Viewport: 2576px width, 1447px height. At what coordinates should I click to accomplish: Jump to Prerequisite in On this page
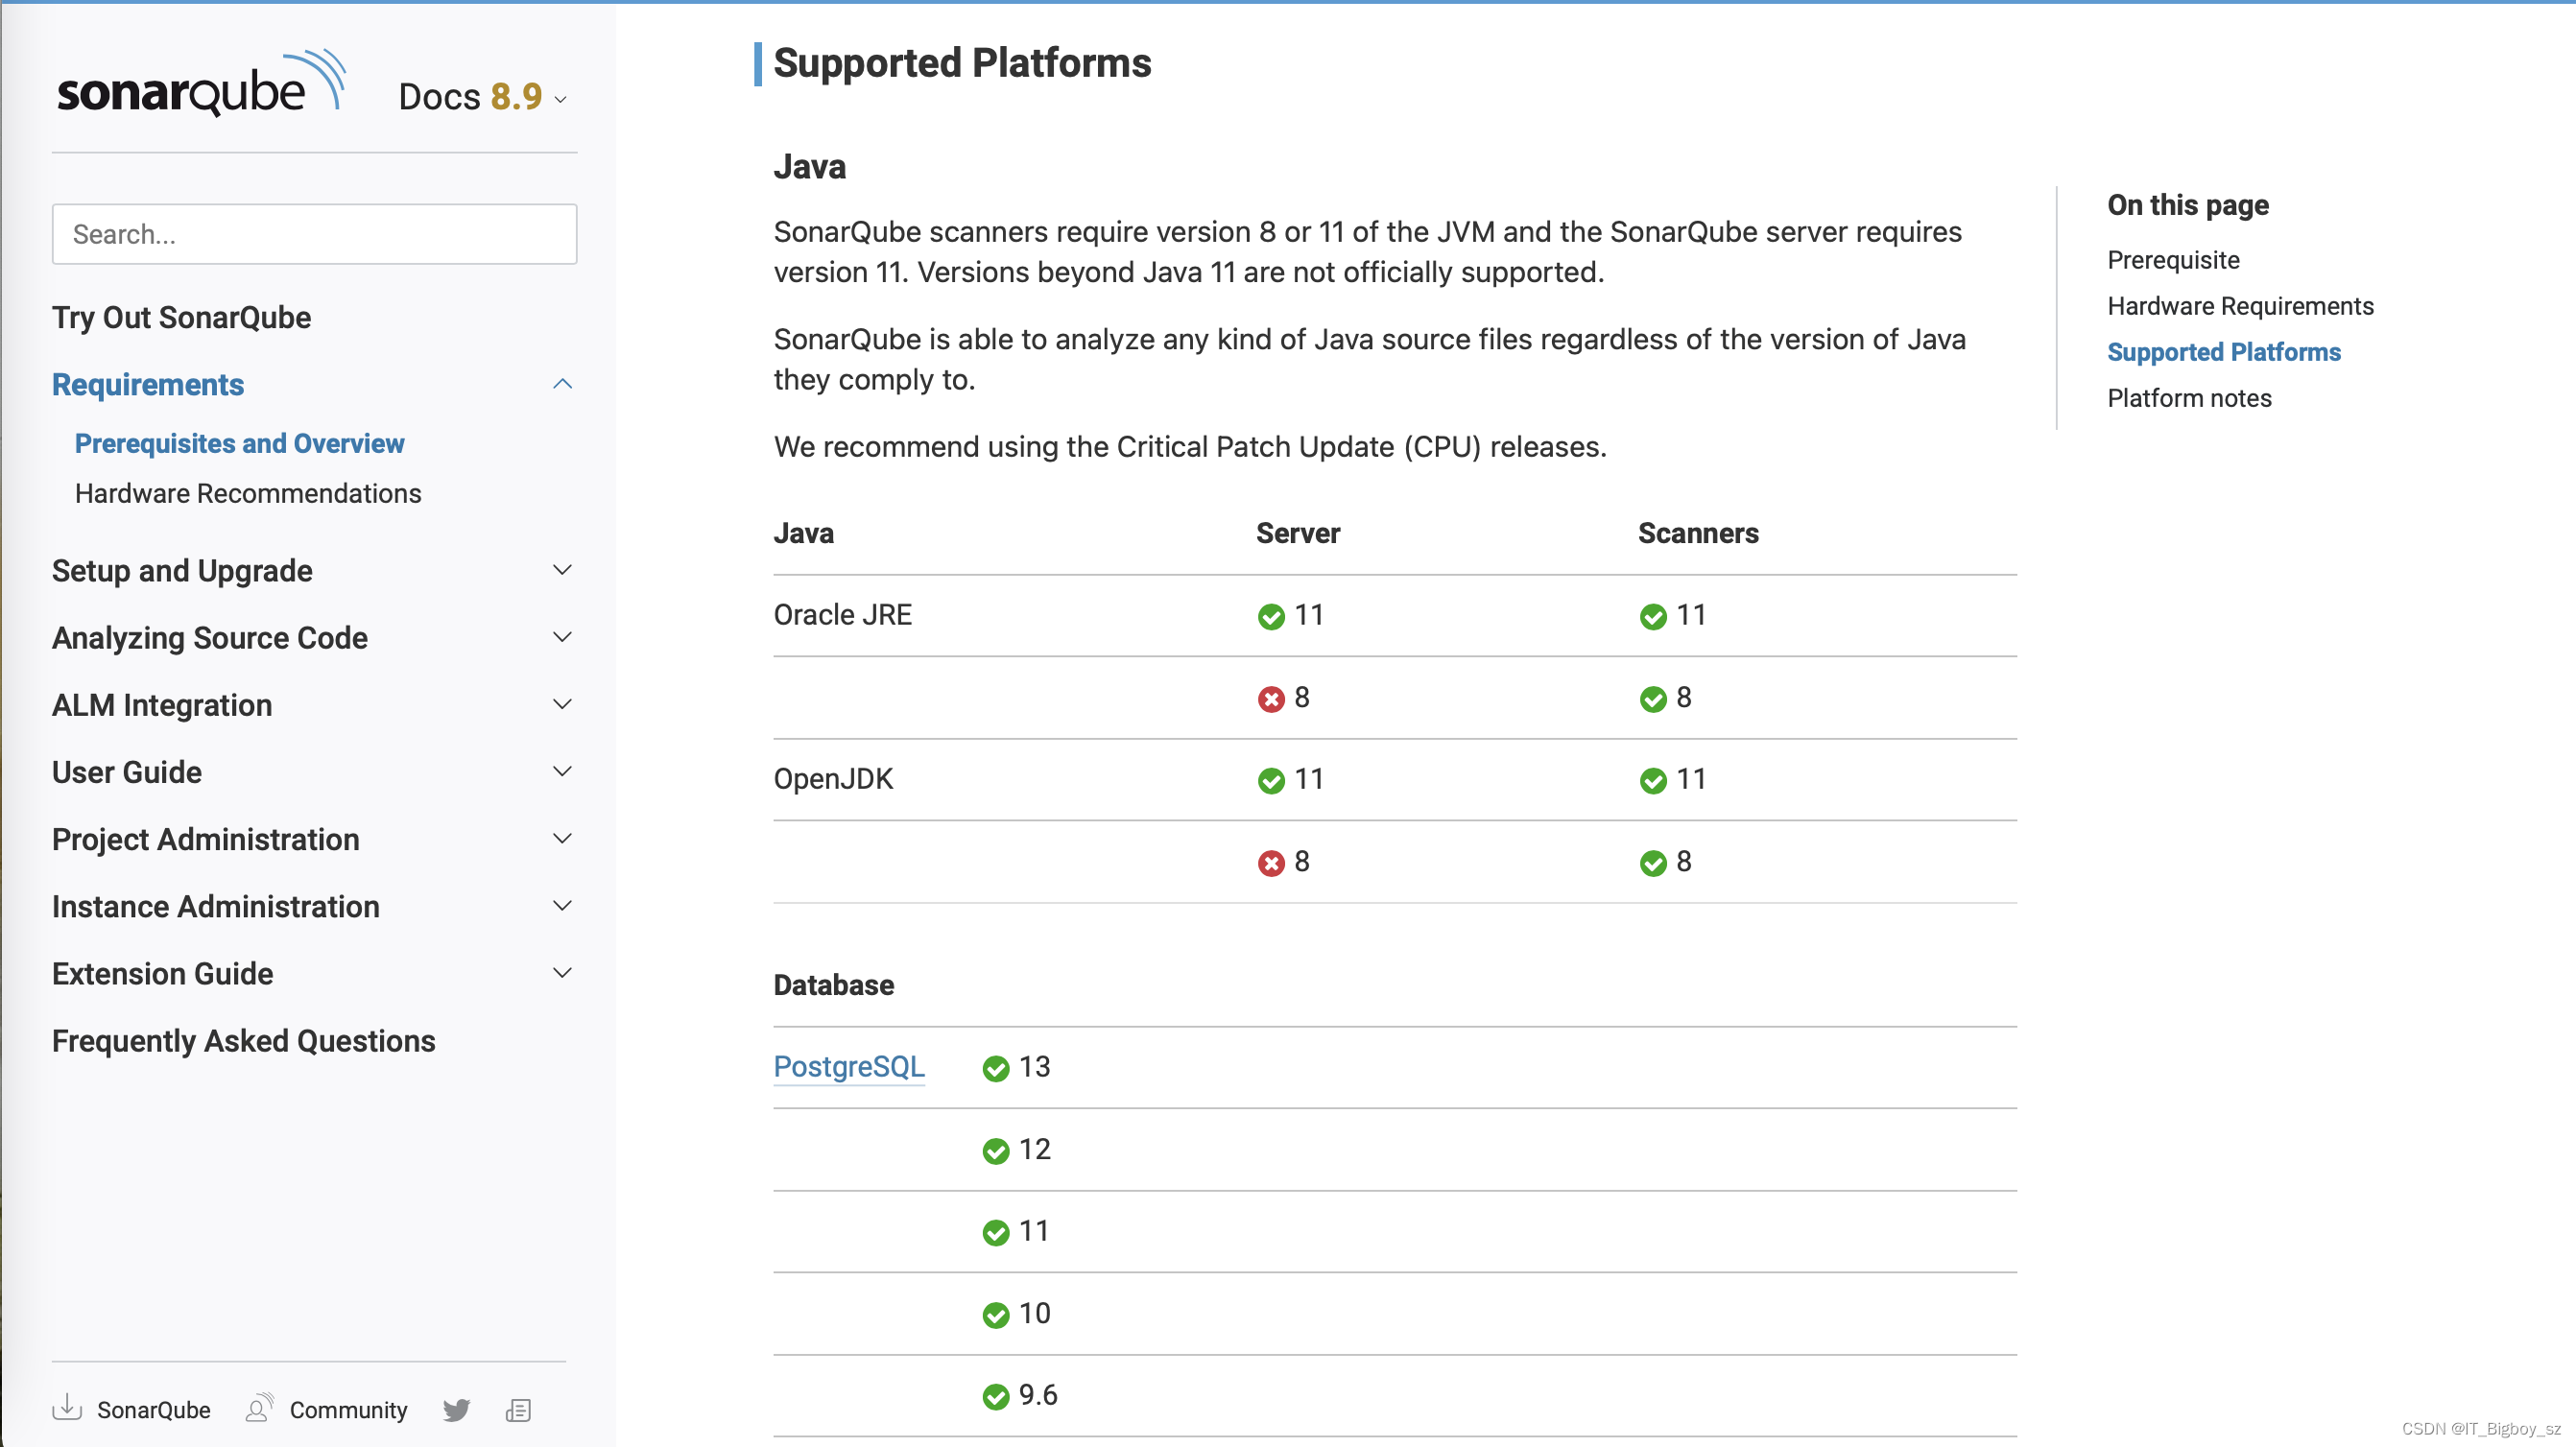click(2173, 260)
